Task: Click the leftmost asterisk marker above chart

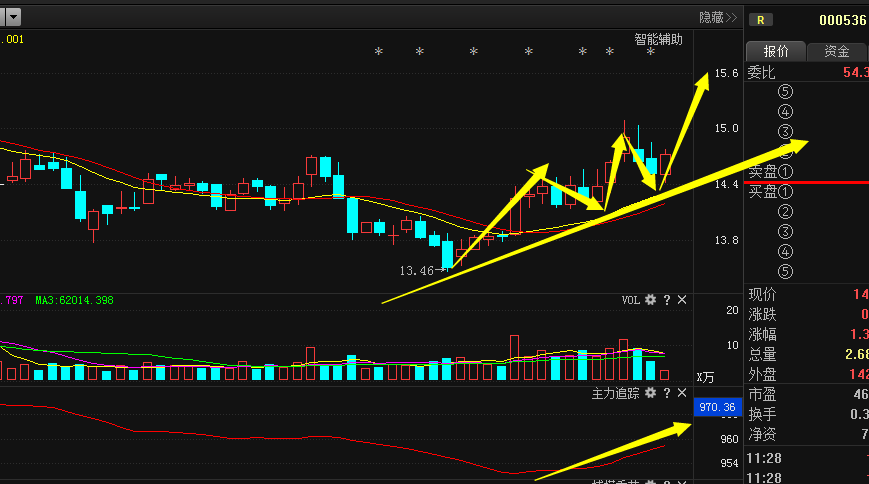Action: point(378,52)
